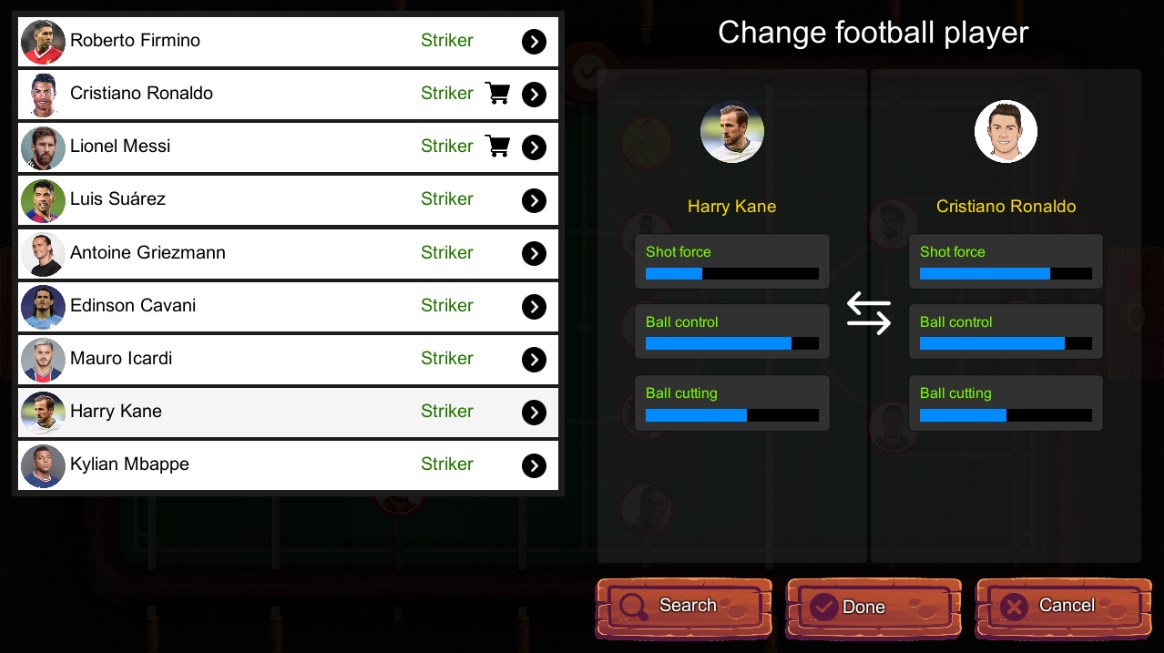Click the Cancel button

pyautogui.click(x=1064, y=608)
